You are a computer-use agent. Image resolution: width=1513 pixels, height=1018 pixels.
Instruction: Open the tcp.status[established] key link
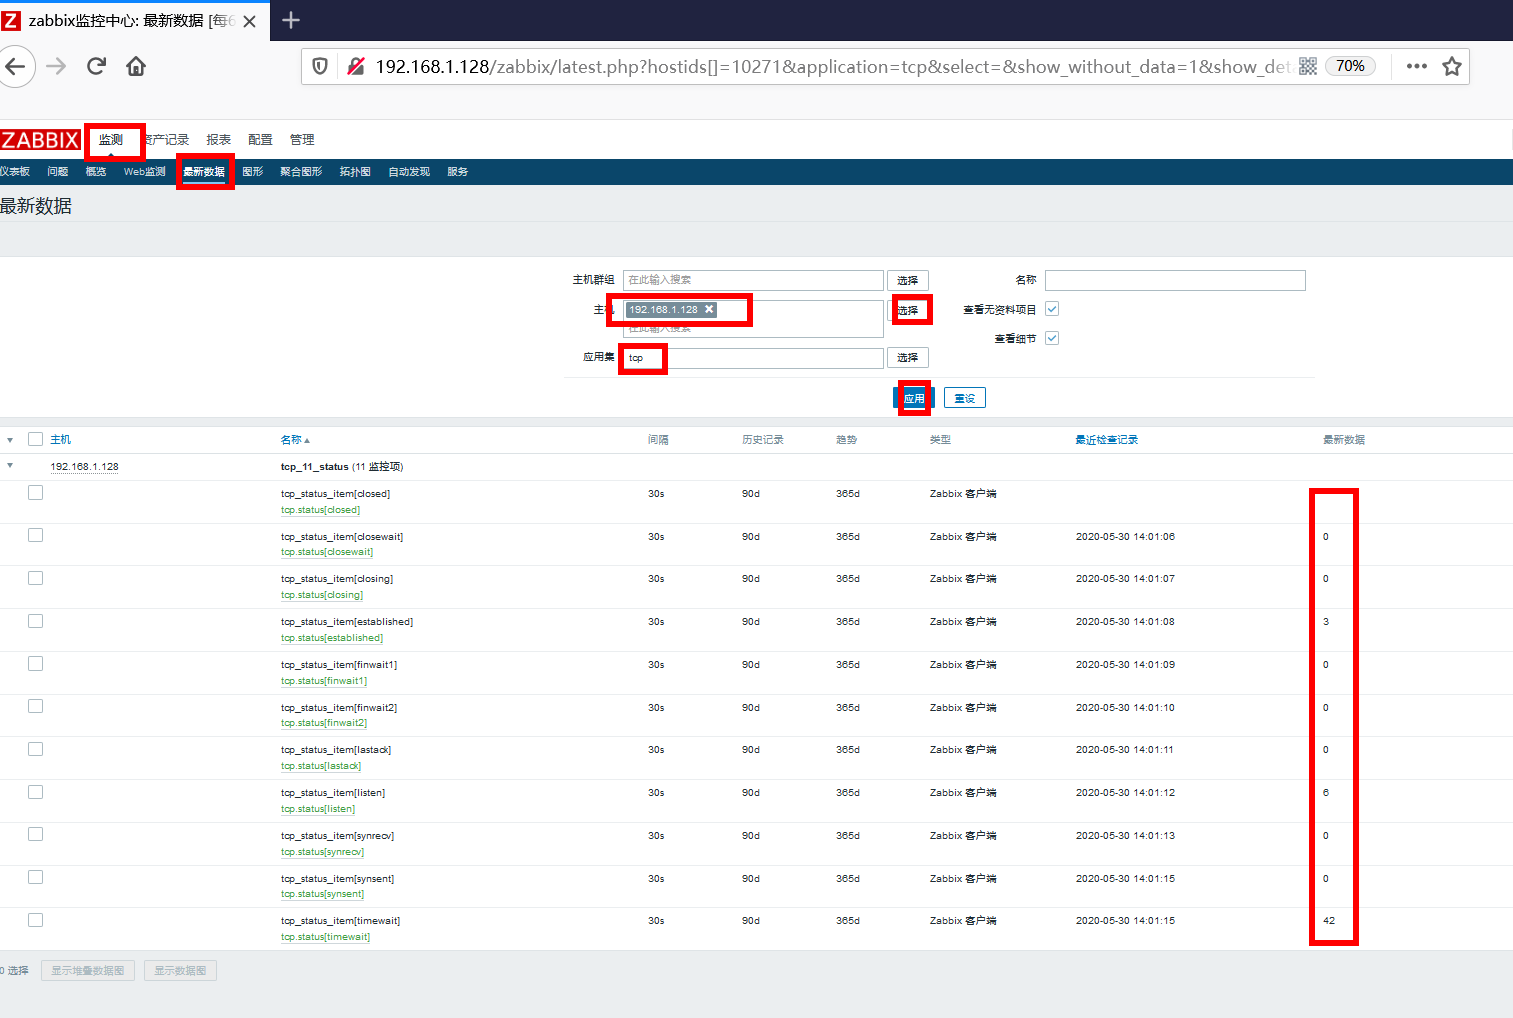[332, 638]
